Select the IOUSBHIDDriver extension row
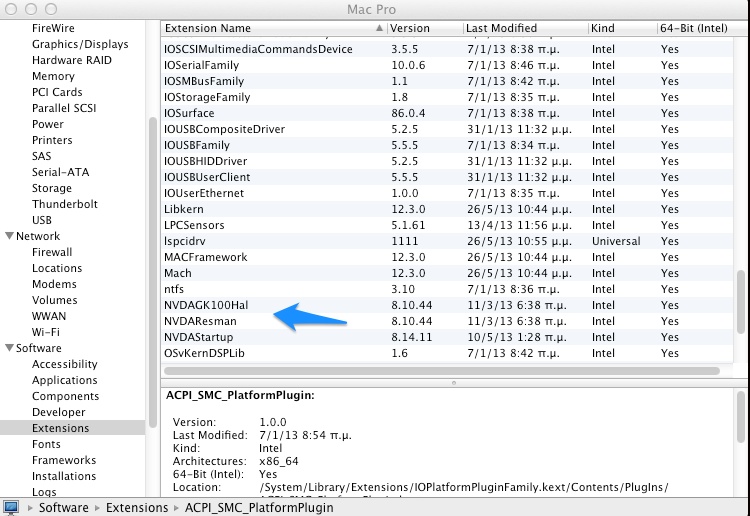This screenshot has width=750, height=516. tap(447, 161)
